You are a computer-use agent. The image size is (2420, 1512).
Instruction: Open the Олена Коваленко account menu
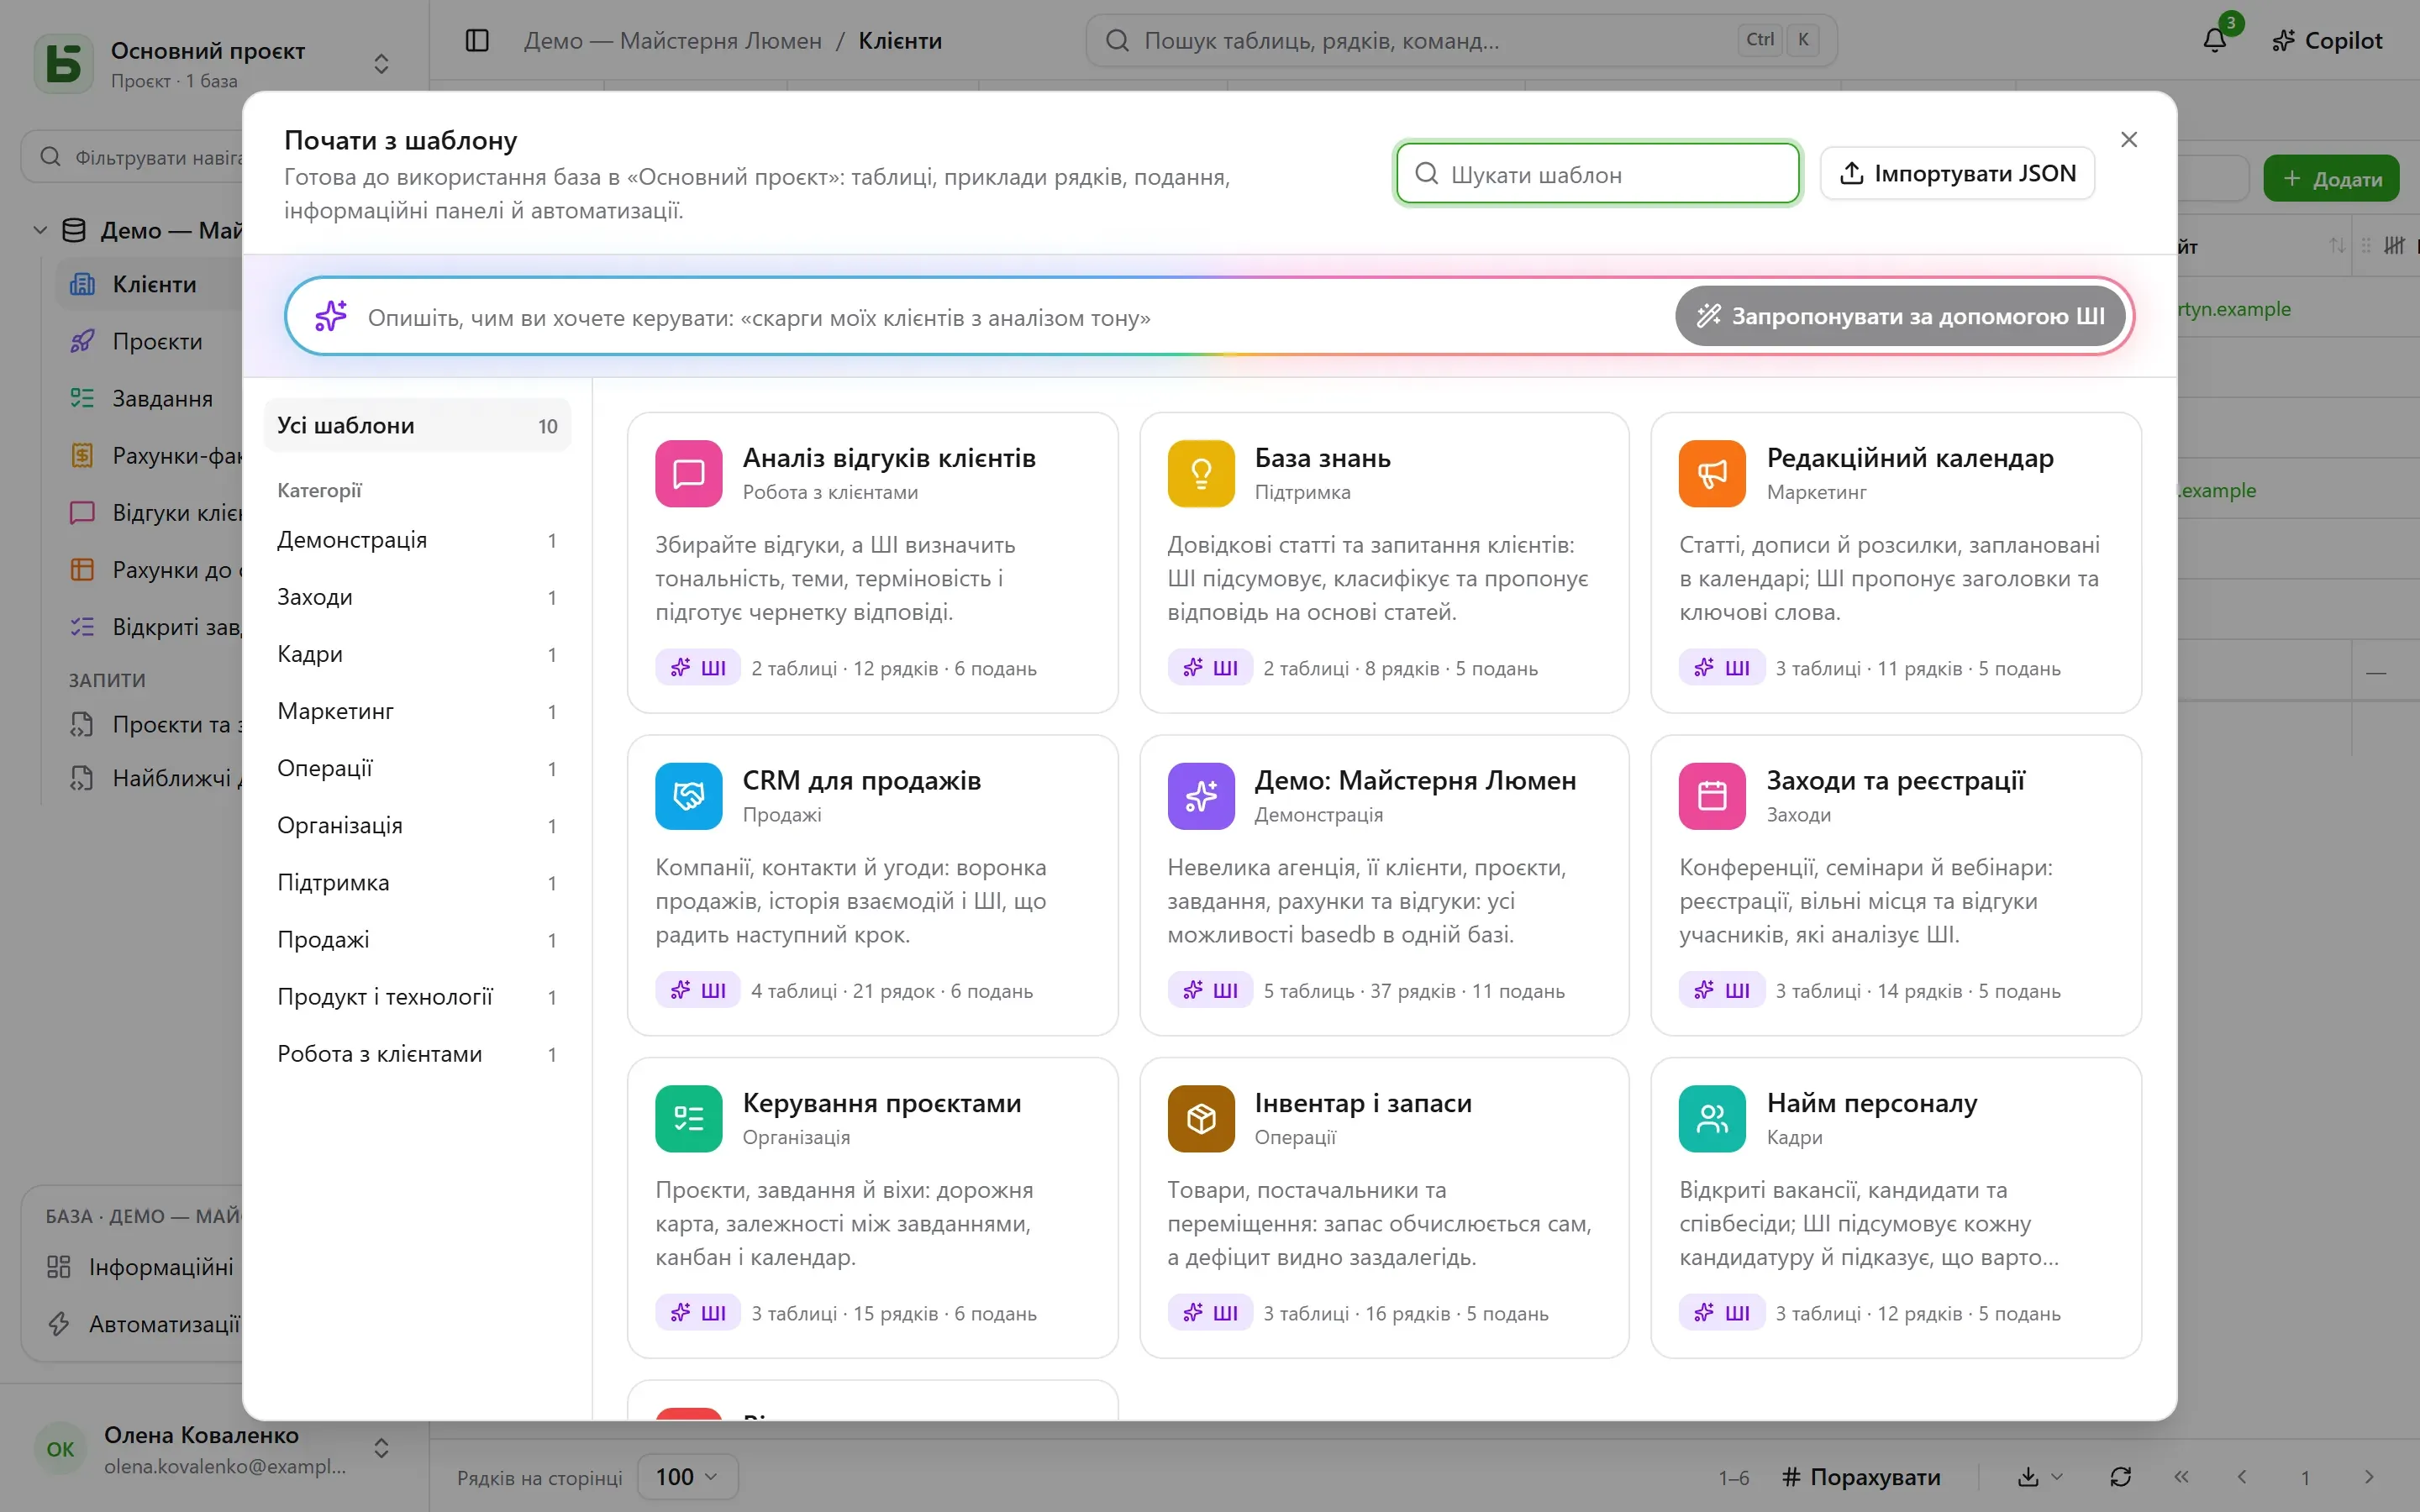tap(213, 1449)
